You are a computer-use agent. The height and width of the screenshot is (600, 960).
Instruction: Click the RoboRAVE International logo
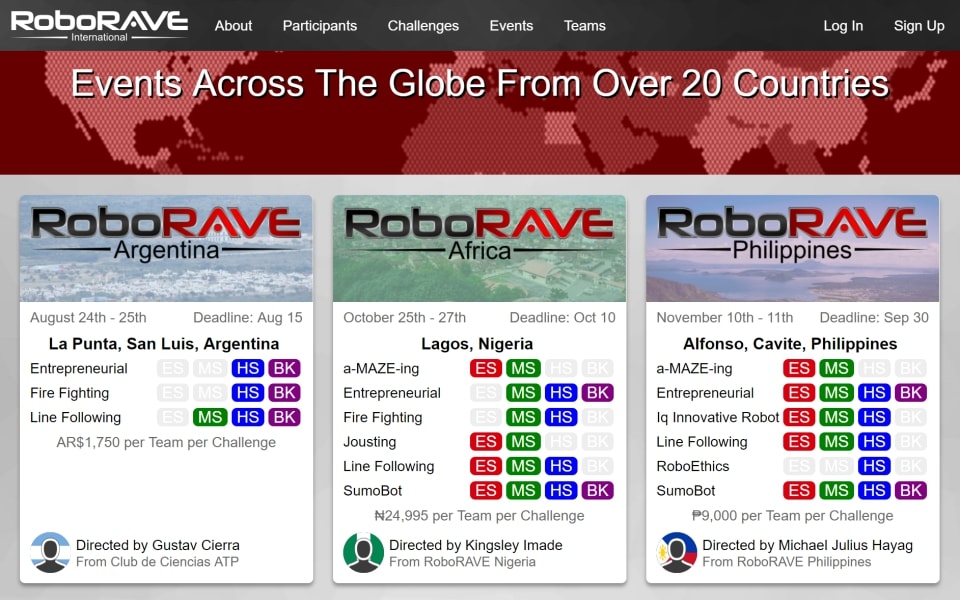coord(99,25)
